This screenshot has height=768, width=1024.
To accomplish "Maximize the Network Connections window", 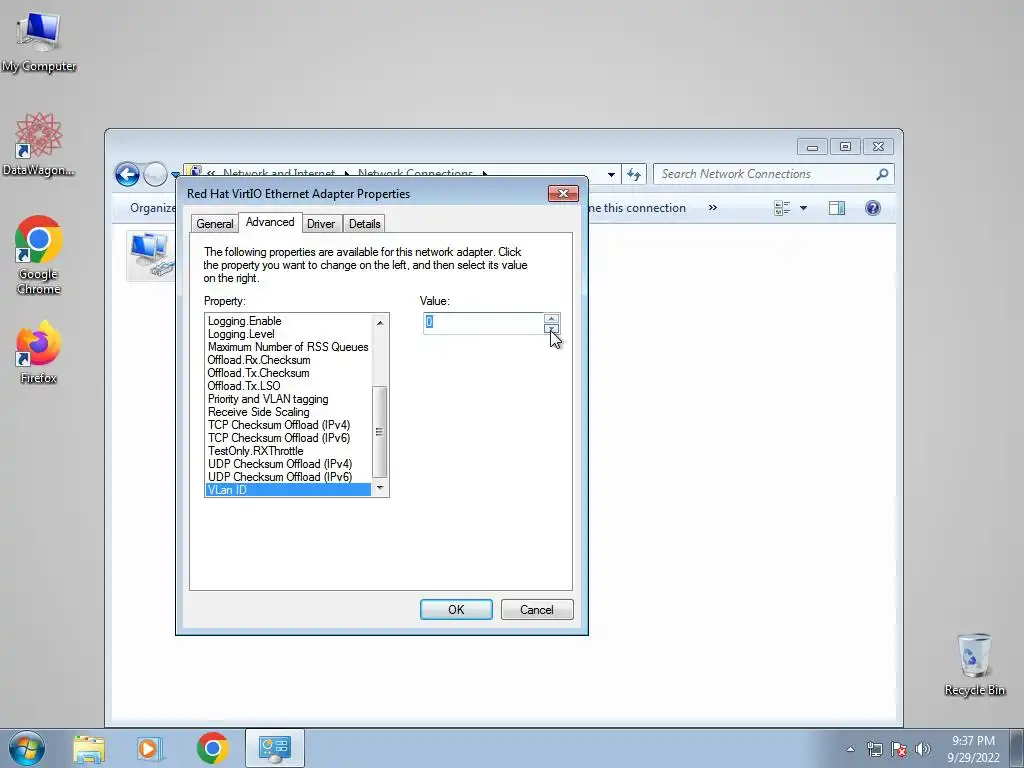I will click(x=844, y=146).
